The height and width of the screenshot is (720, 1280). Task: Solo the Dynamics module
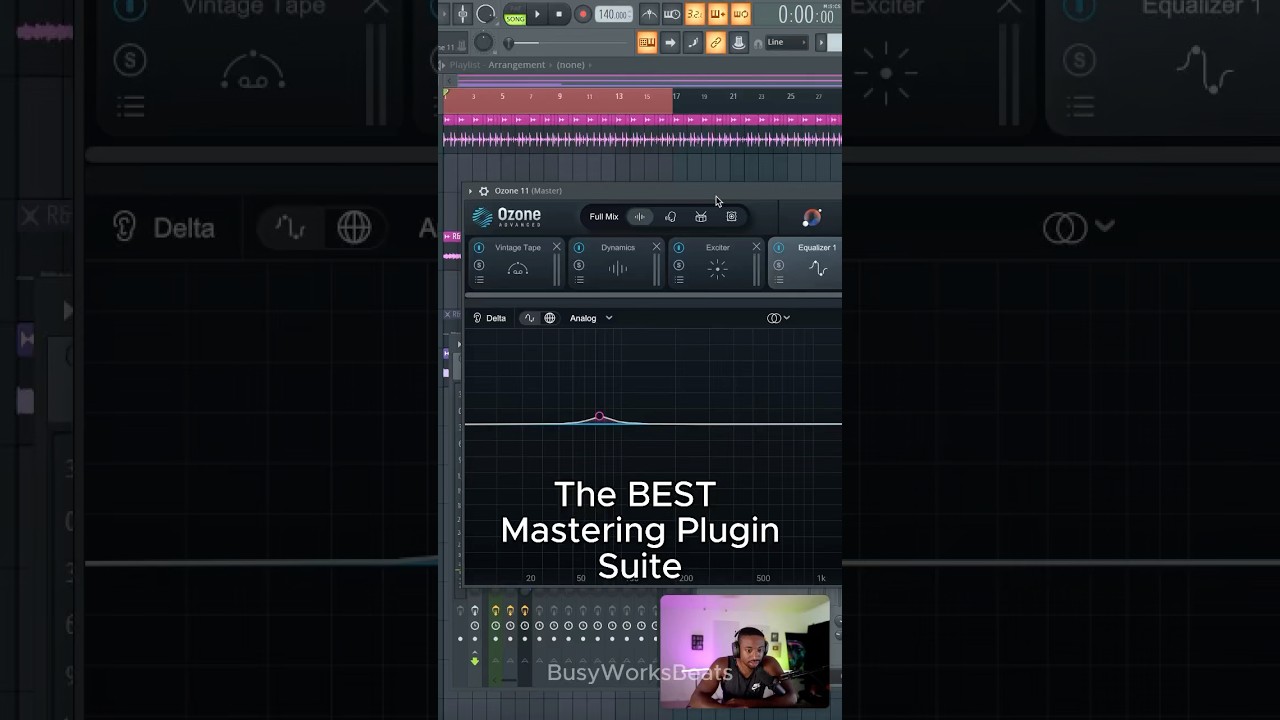579,265
